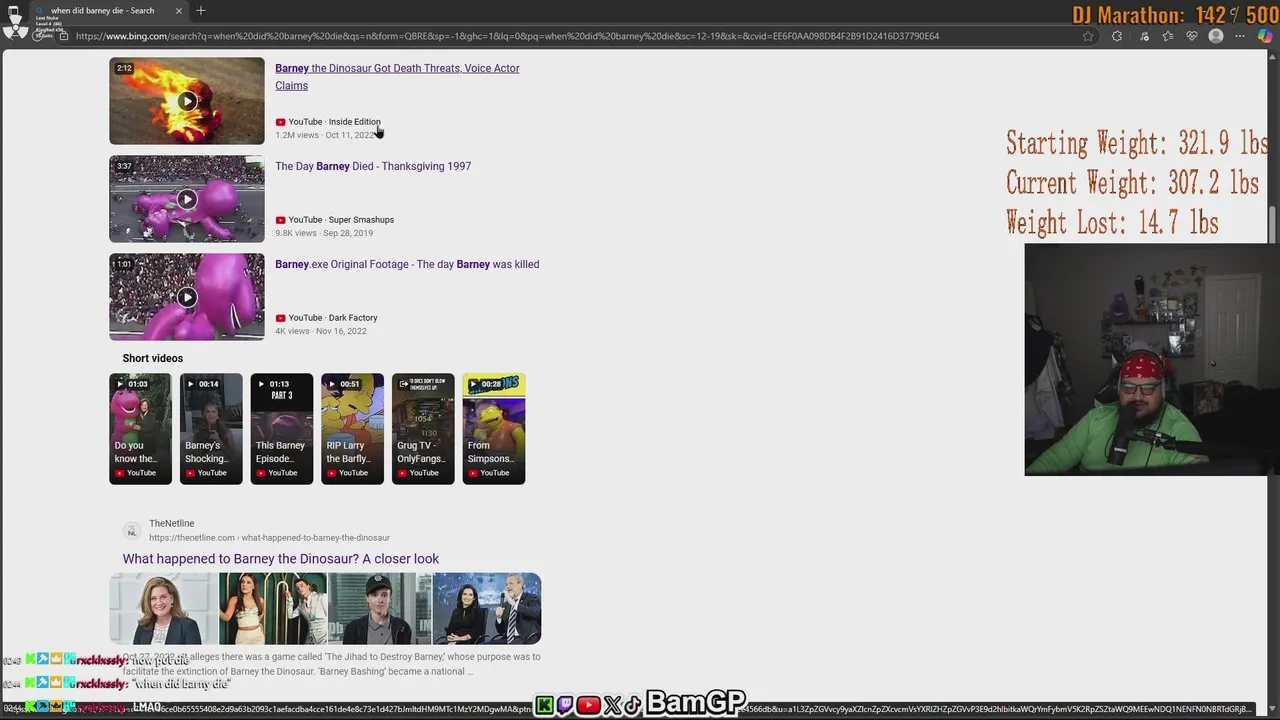Open the tab actions menu icon
This screenshot has width=1280, height=720.
pyautogui.click(x=13, y=11)
